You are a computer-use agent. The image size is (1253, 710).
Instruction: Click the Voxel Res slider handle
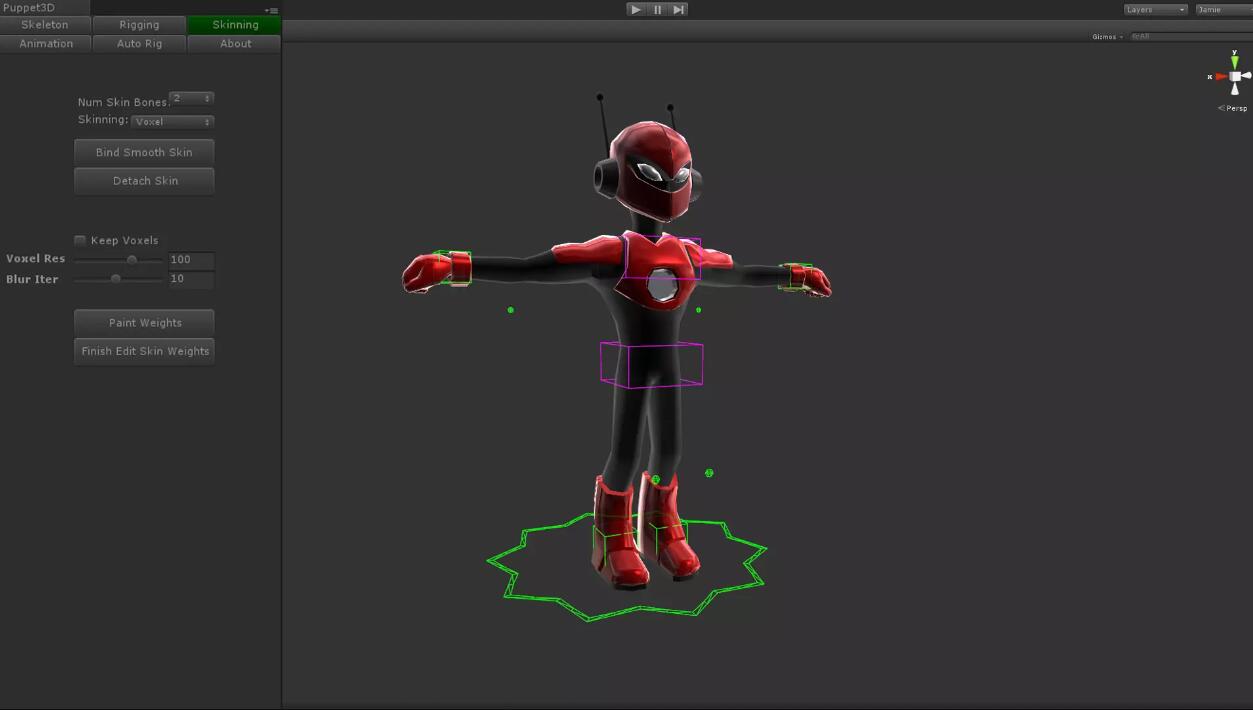[x=132, y=260]
